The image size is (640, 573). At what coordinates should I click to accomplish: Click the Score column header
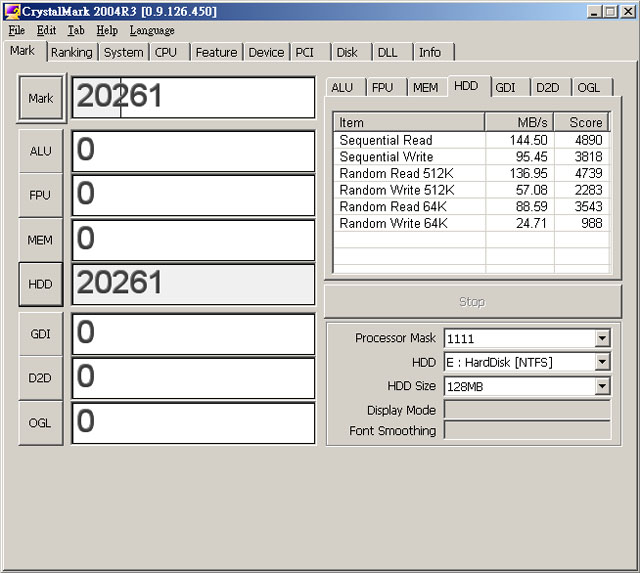coord(585,122)
